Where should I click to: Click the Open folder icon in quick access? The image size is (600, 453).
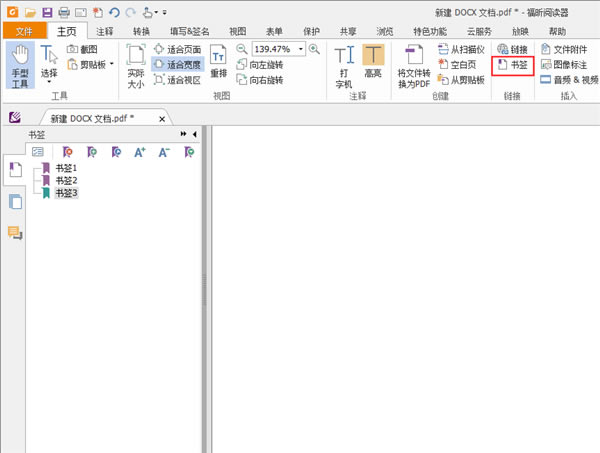point(30,13)
